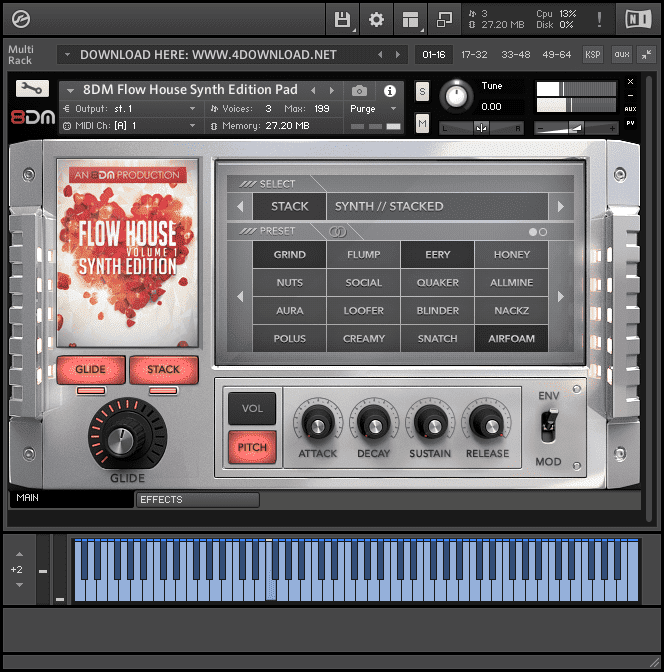This screenshot has width=664, height=672.
Task: Open the workspace layout panel icon
Action: tap(410, 19)
